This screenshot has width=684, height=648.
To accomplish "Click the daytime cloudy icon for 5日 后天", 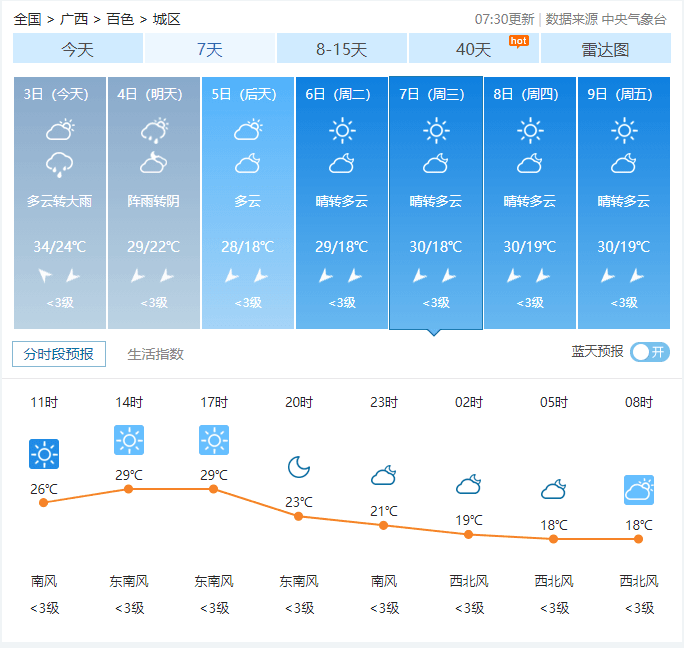I will (x=248, y=130).
